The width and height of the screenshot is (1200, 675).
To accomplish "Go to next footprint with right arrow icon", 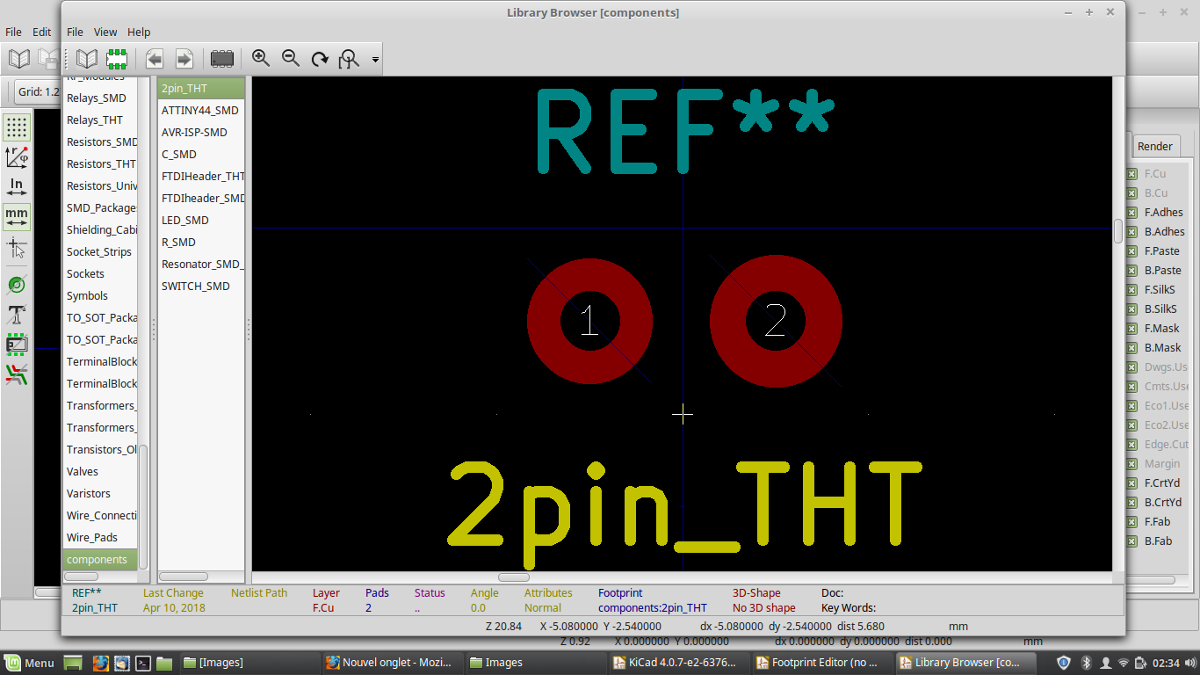I will [184, 59].
